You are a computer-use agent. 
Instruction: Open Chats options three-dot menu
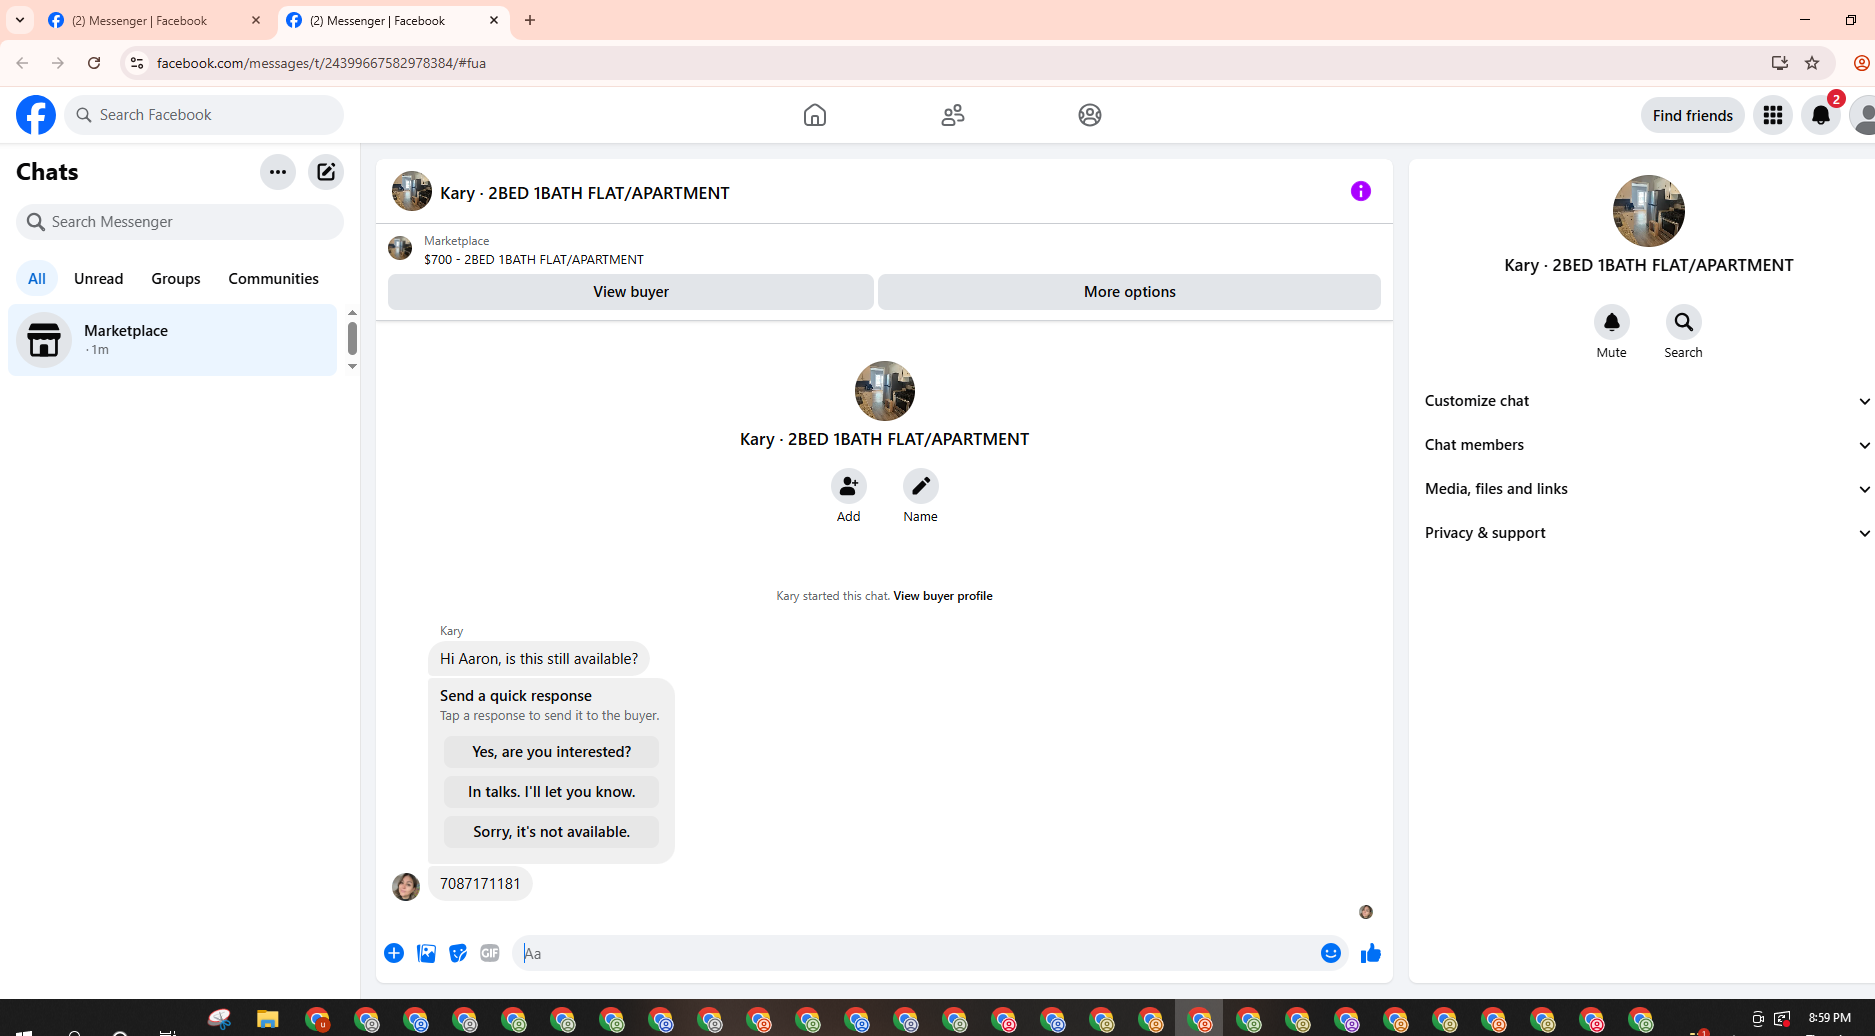point(278,172)
